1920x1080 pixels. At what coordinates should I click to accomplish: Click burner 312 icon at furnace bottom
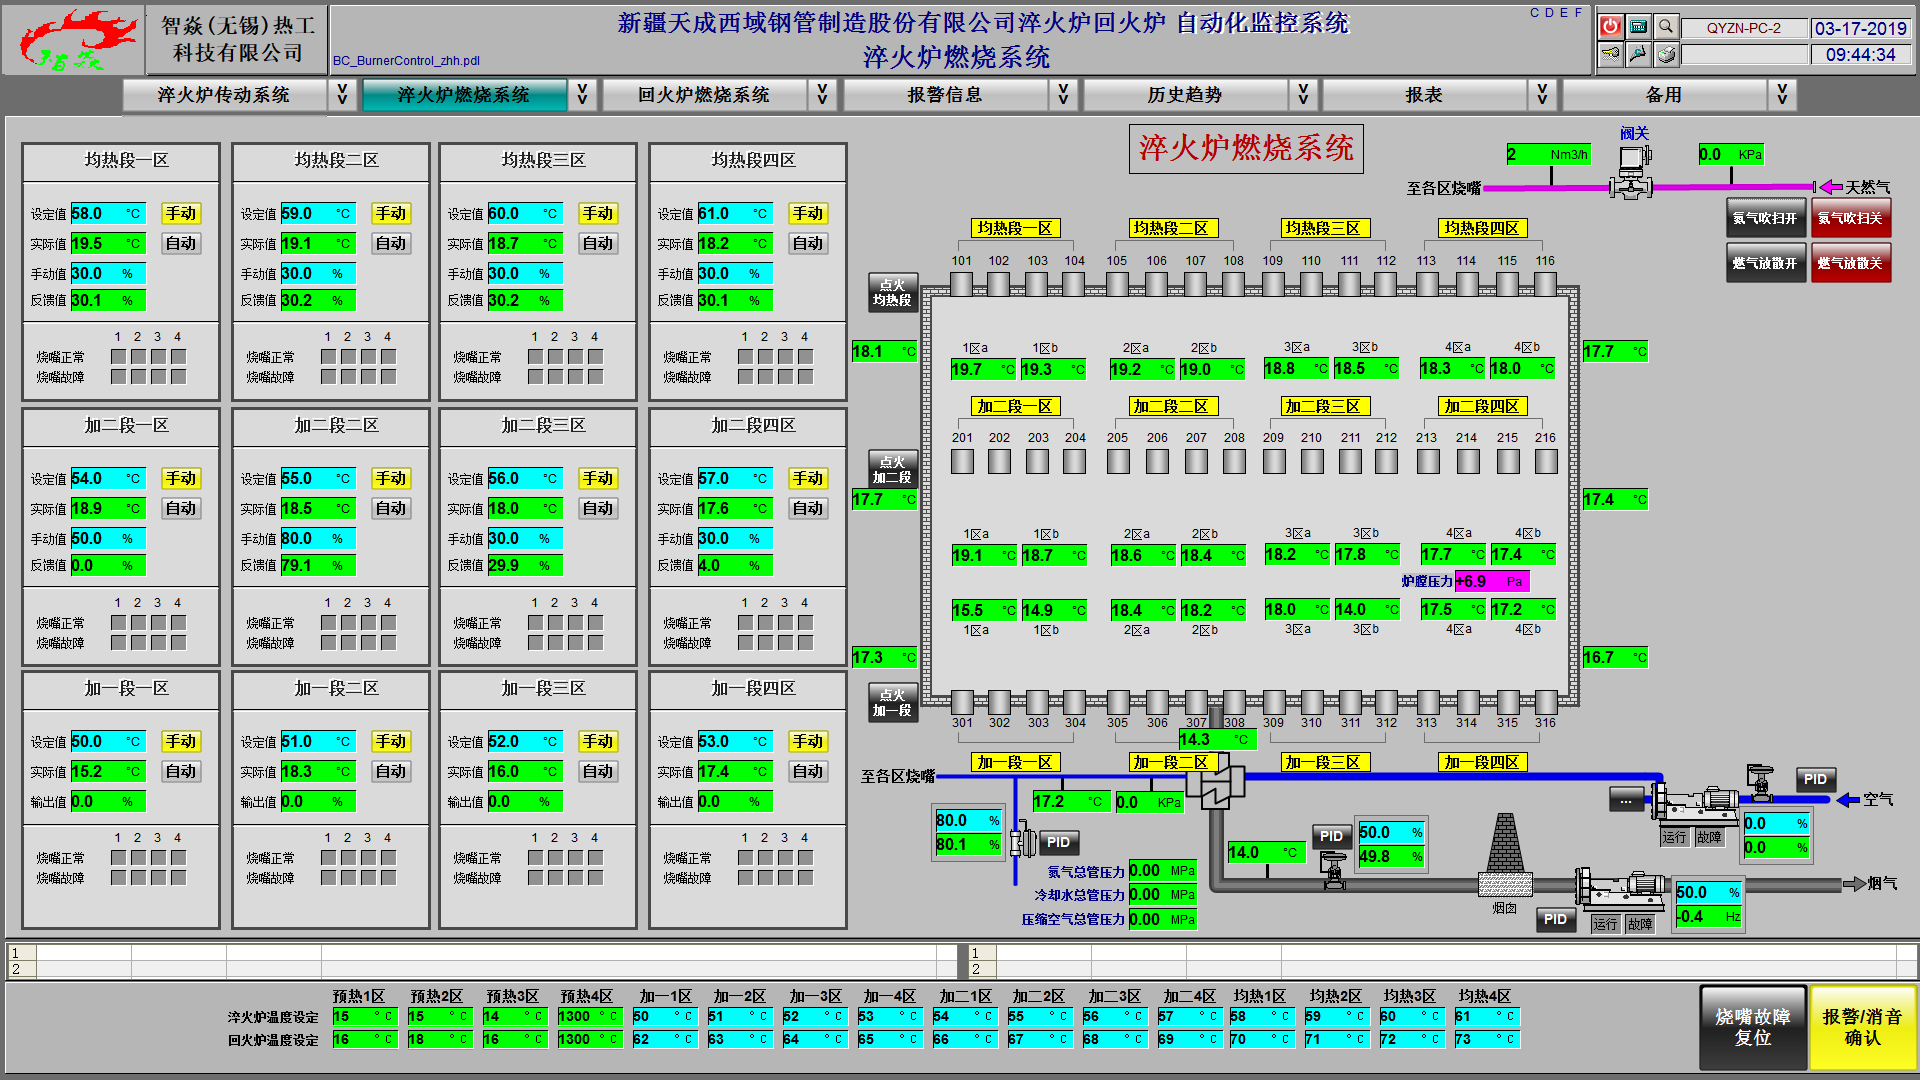click(1386, 702)
